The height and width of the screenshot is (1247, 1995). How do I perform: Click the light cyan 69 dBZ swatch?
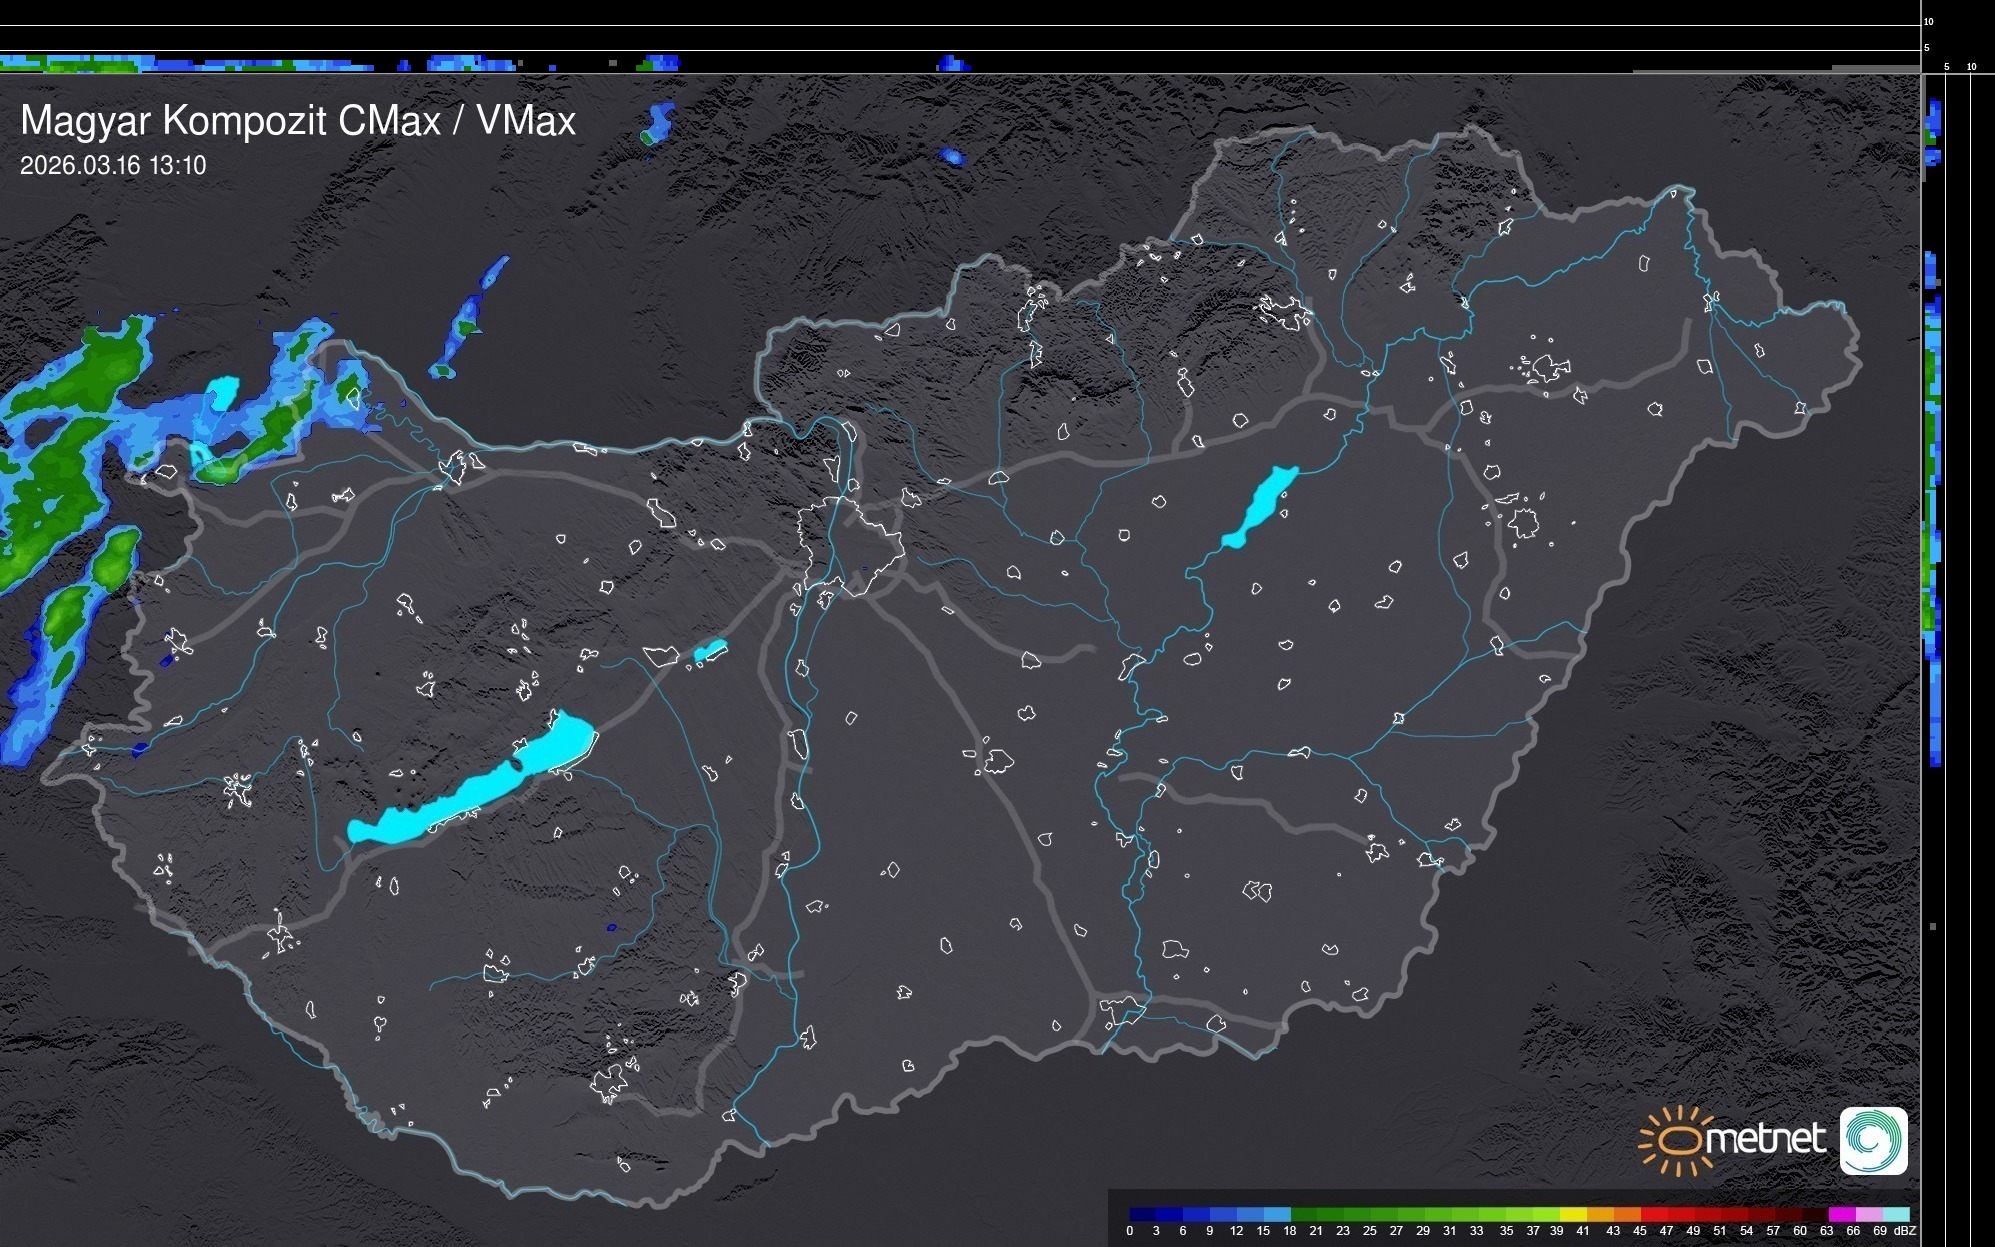(x=1895, y=1214)
